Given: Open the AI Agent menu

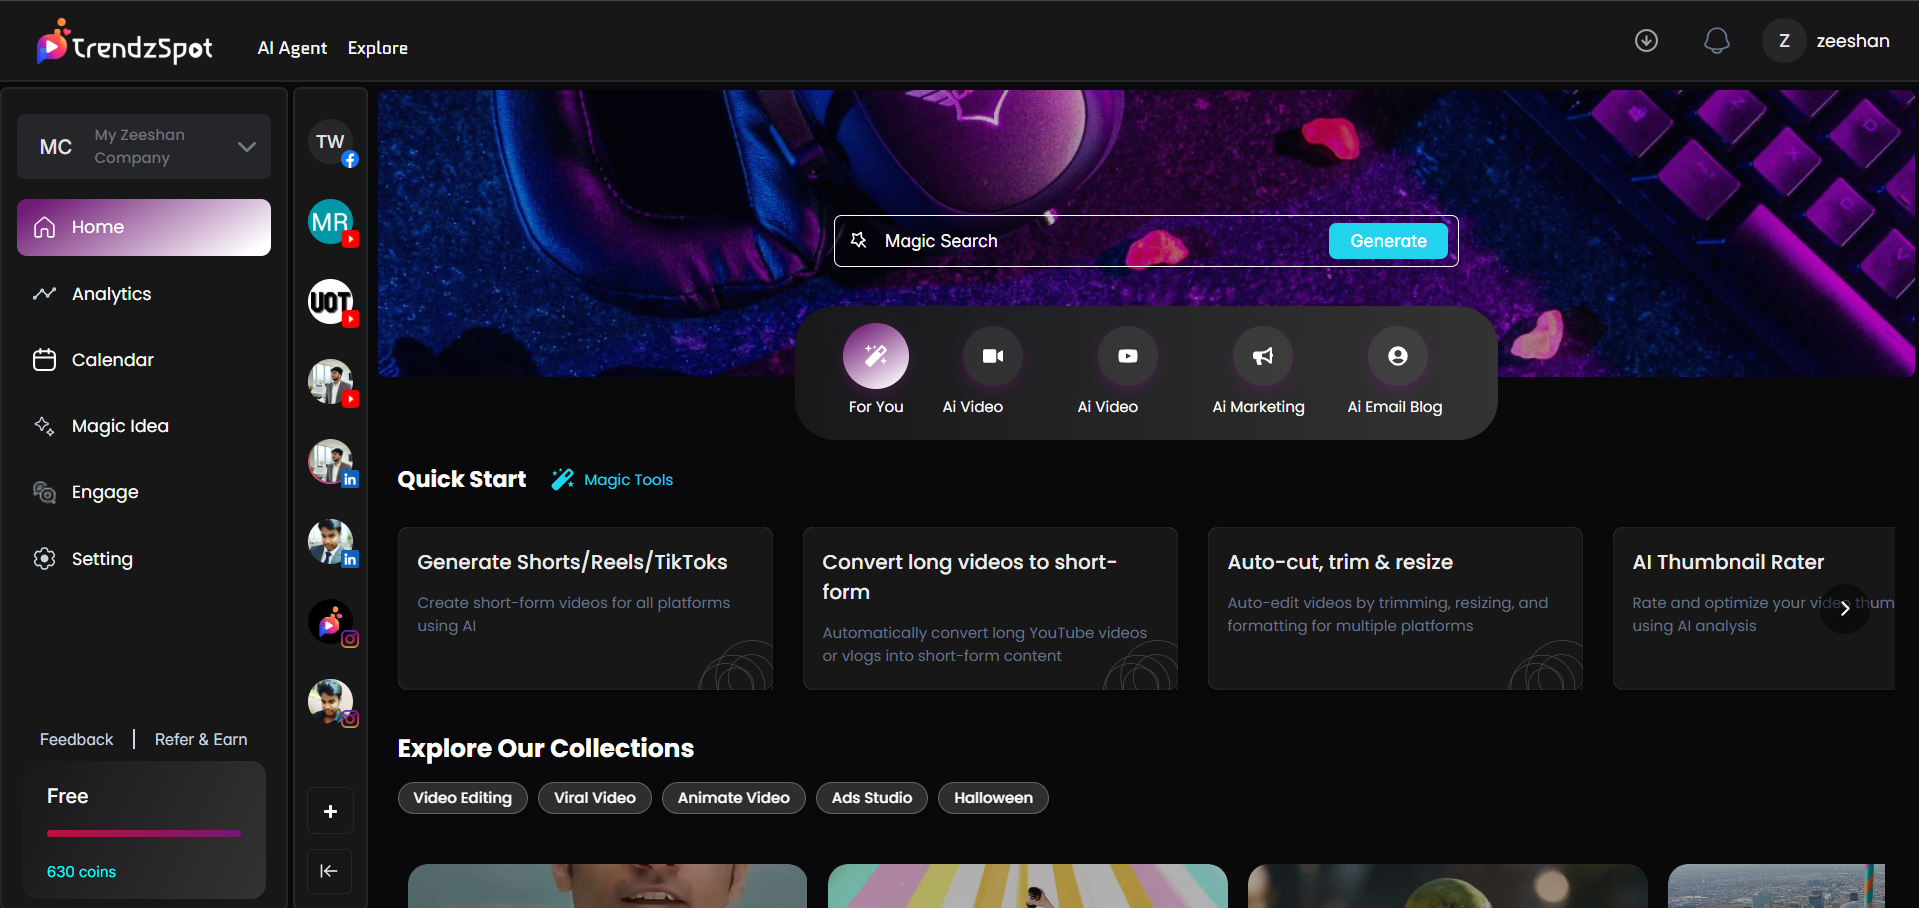Looking at the screenshot, I should click(x=291, y=47).
